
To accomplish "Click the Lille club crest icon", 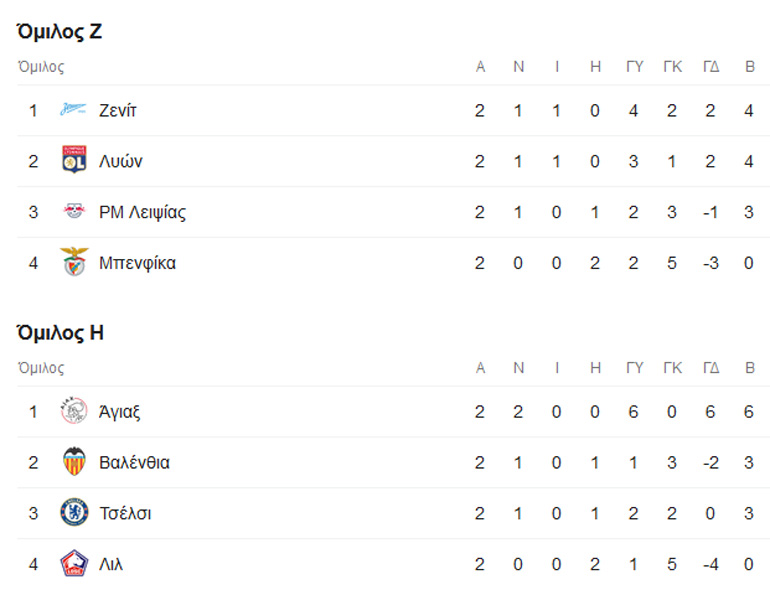I will pos(74,564).
